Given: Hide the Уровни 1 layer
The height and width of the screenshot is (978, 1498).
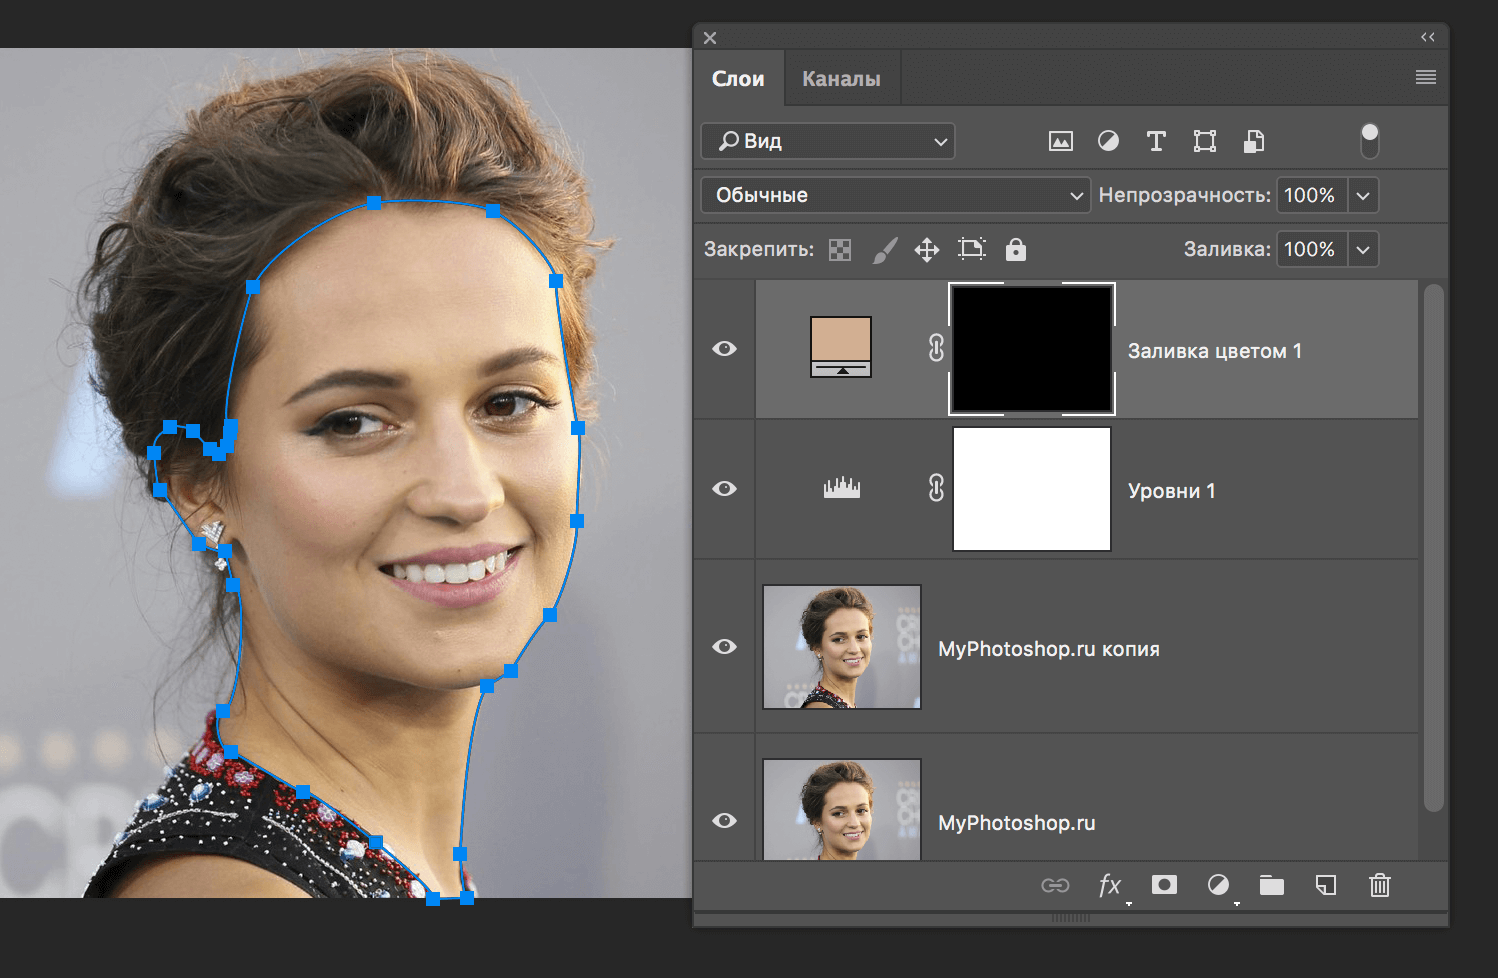Looking at the screenshot, I should [x=724, y=488].
